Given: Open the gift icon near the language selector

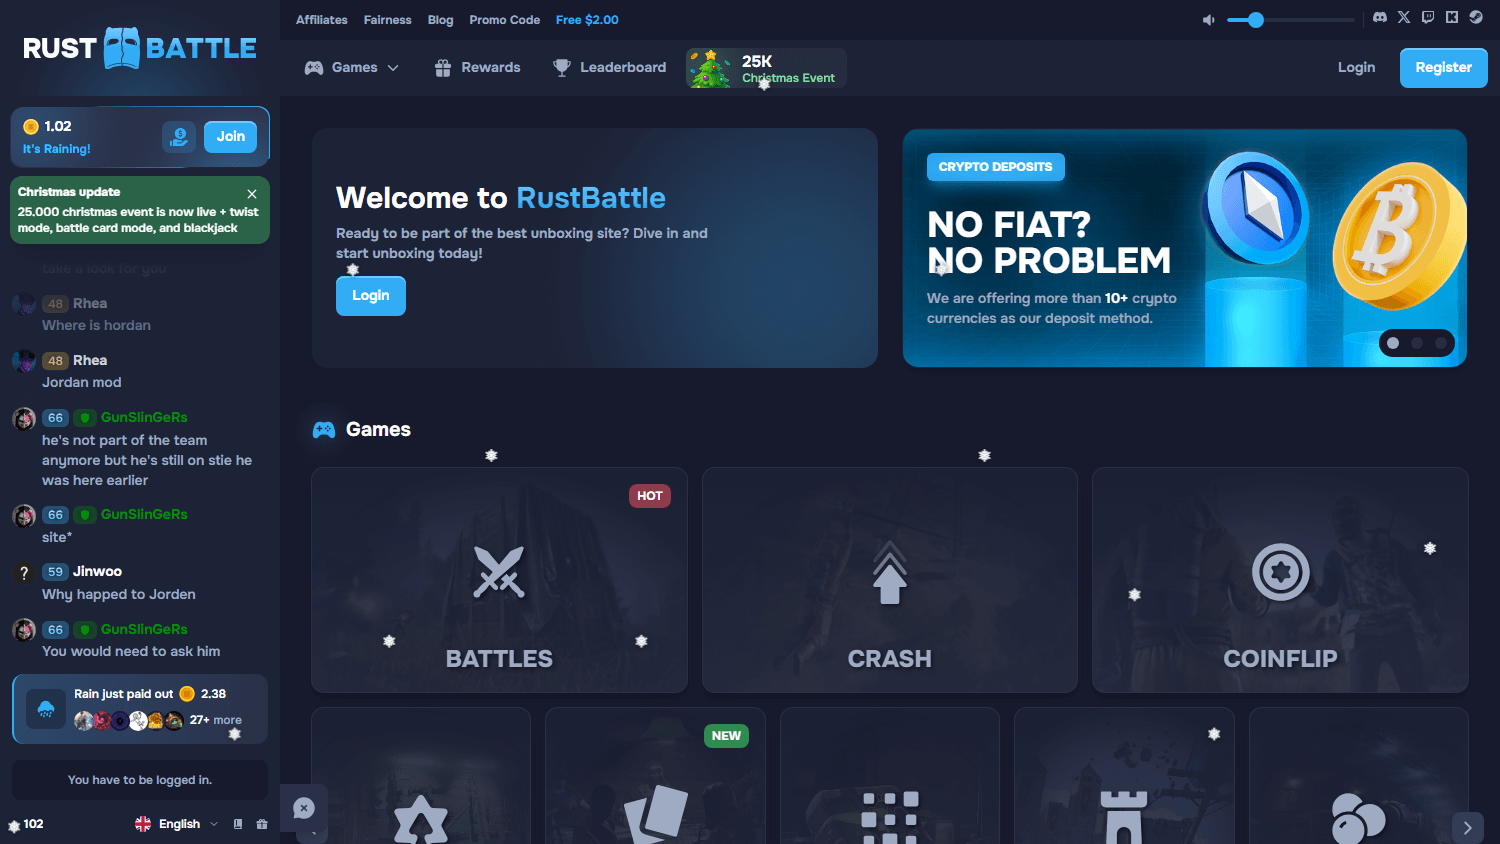Looking at the screenshot, I should pyautogui.click(x=262, y=824).
